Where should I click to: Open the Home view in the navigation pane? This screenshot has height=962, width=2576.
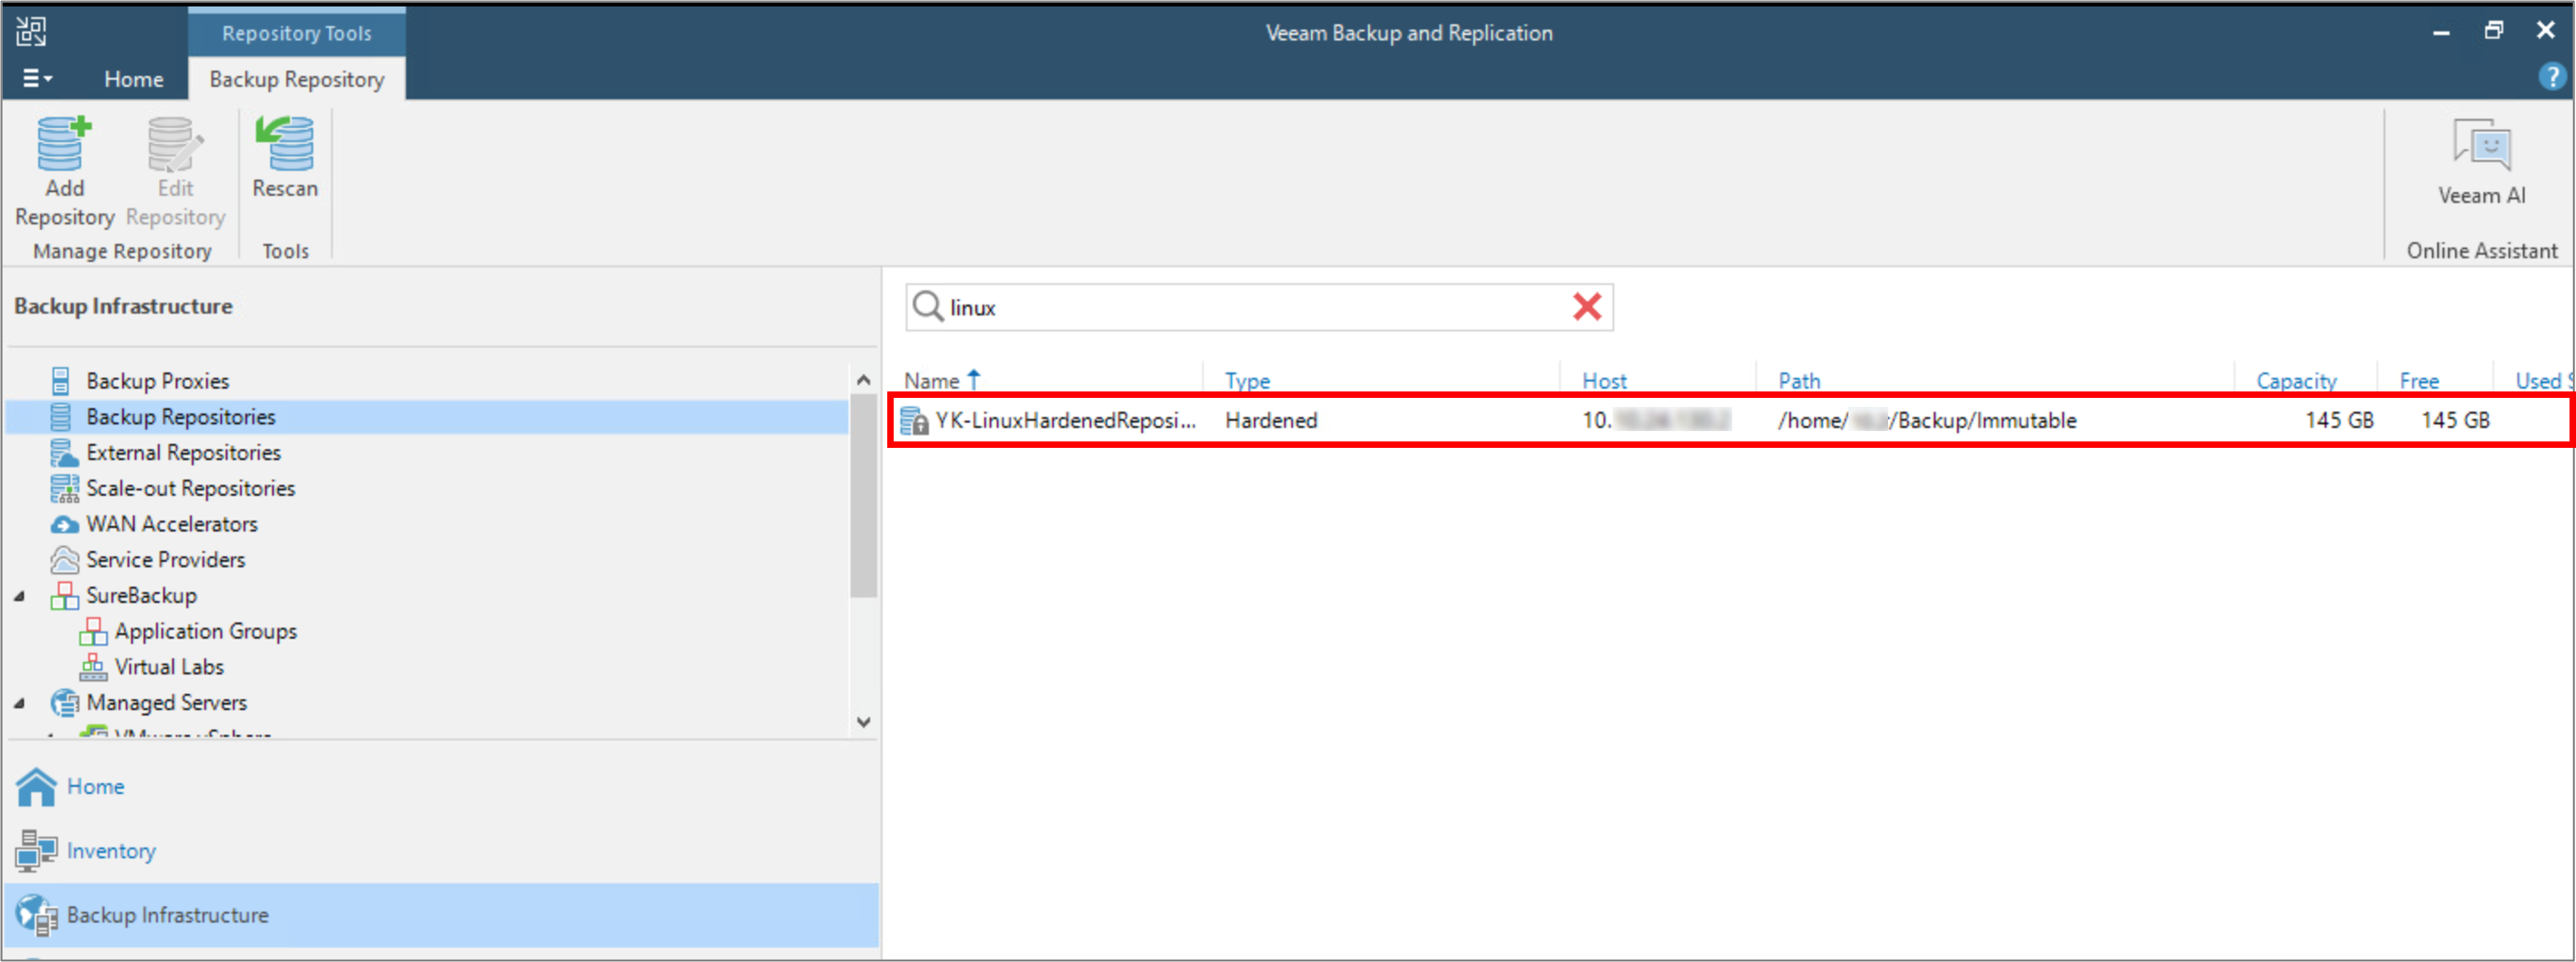pos(95,787)
